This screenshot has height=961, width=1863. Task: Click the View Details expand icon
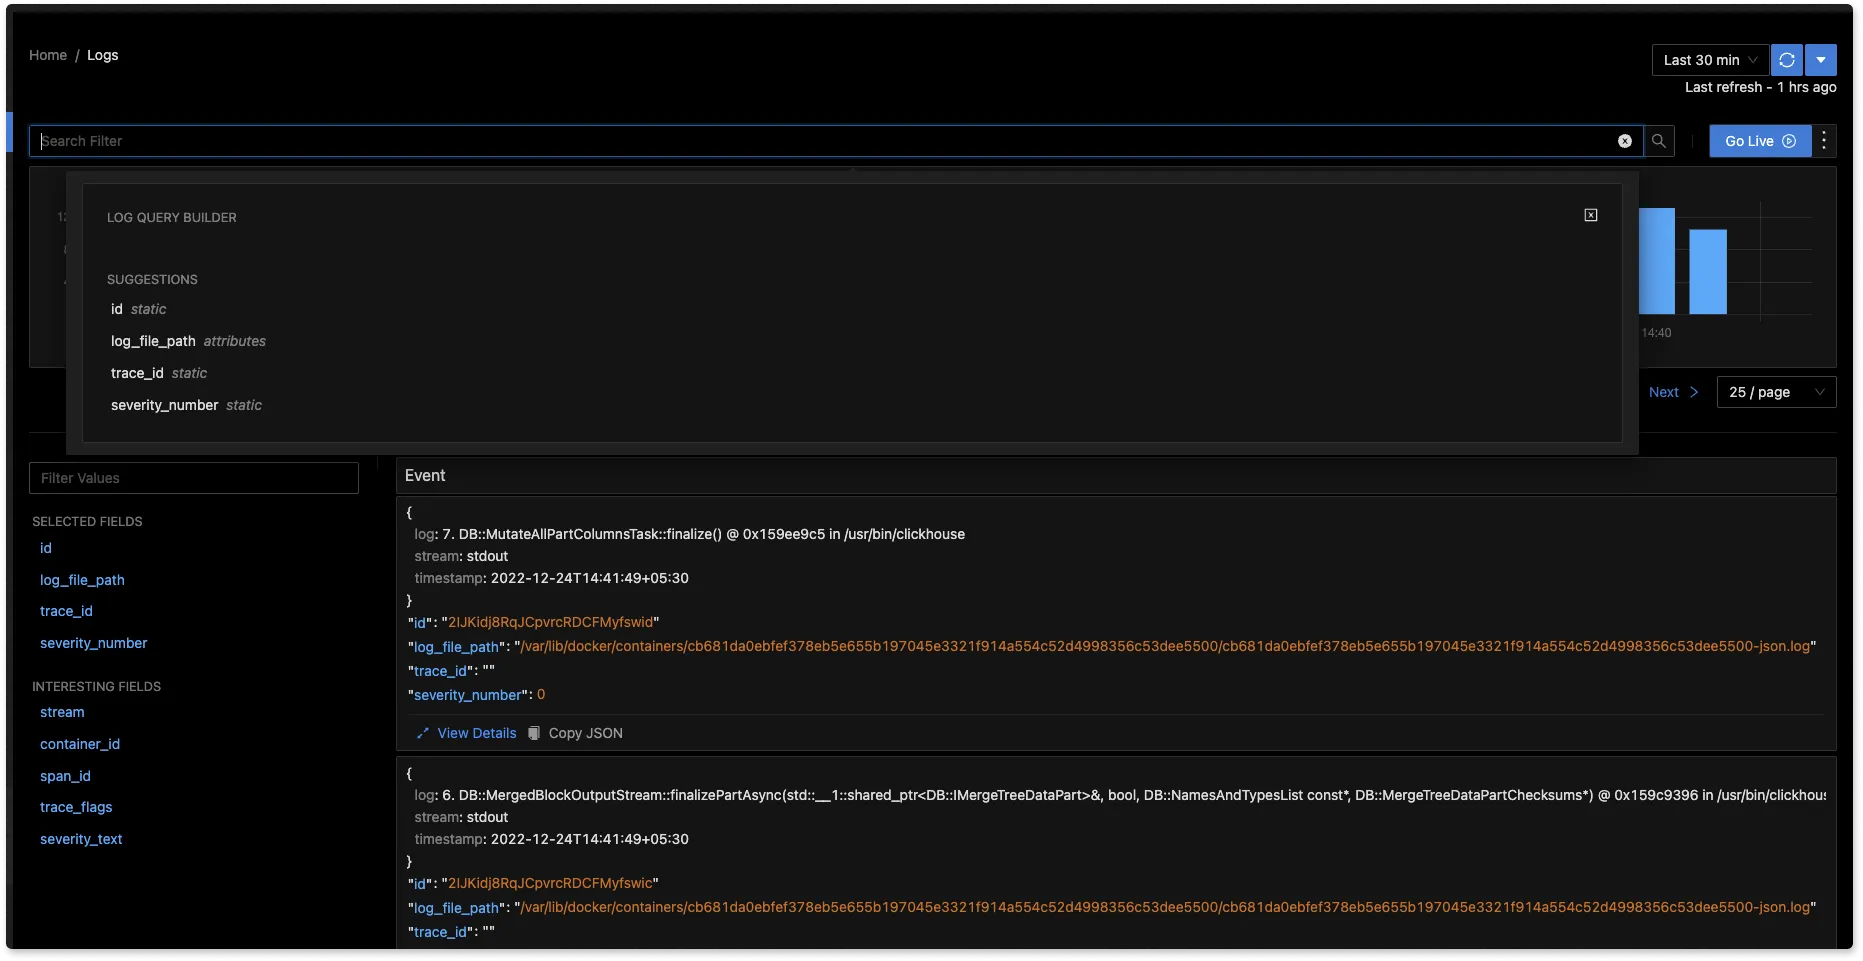pos(423,733)
